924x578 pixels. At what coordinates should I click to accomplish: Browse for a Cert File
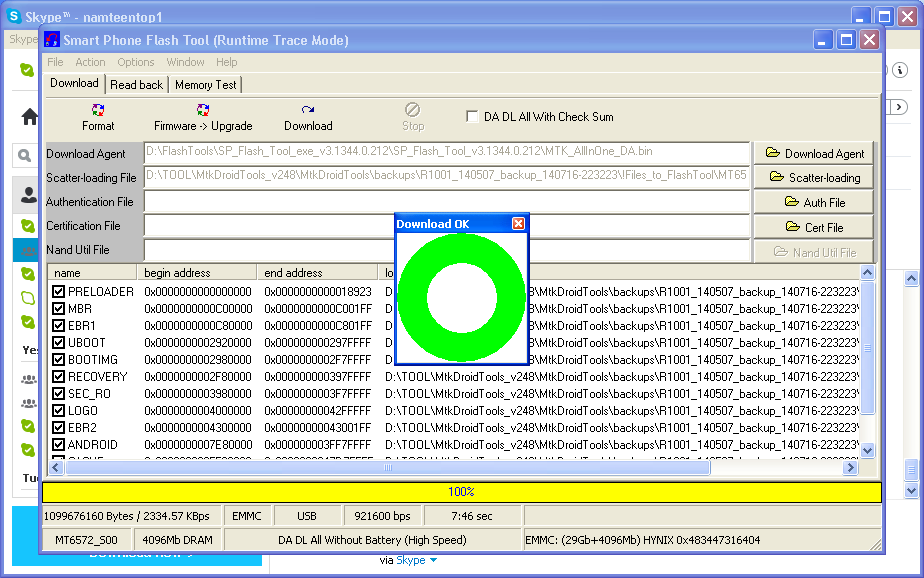tap(814, 227)
